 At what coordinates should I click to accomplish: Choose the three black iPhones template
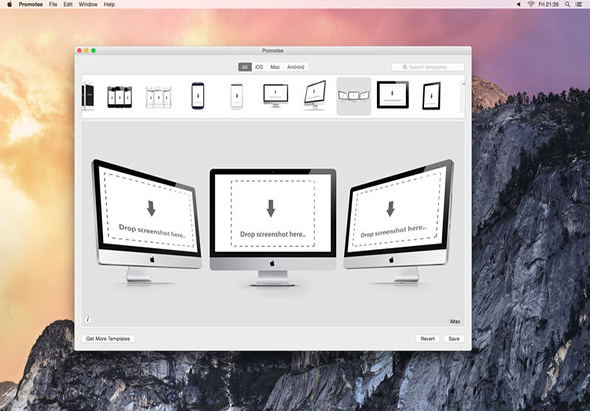pos(120,97)
